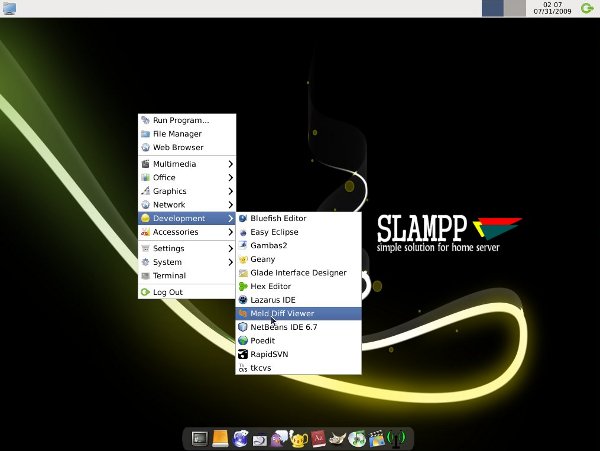Image resolution: width=600 pixels, height=451 pixels.
Task: Open Terminal from the menu
Action: point(187,275)
